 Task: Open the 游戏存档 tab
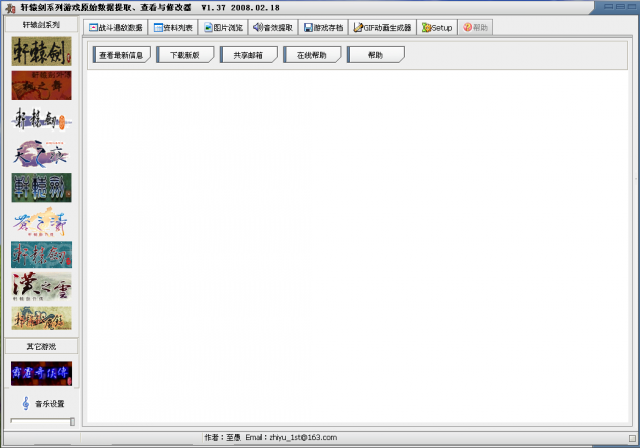(x=323, y=27)
